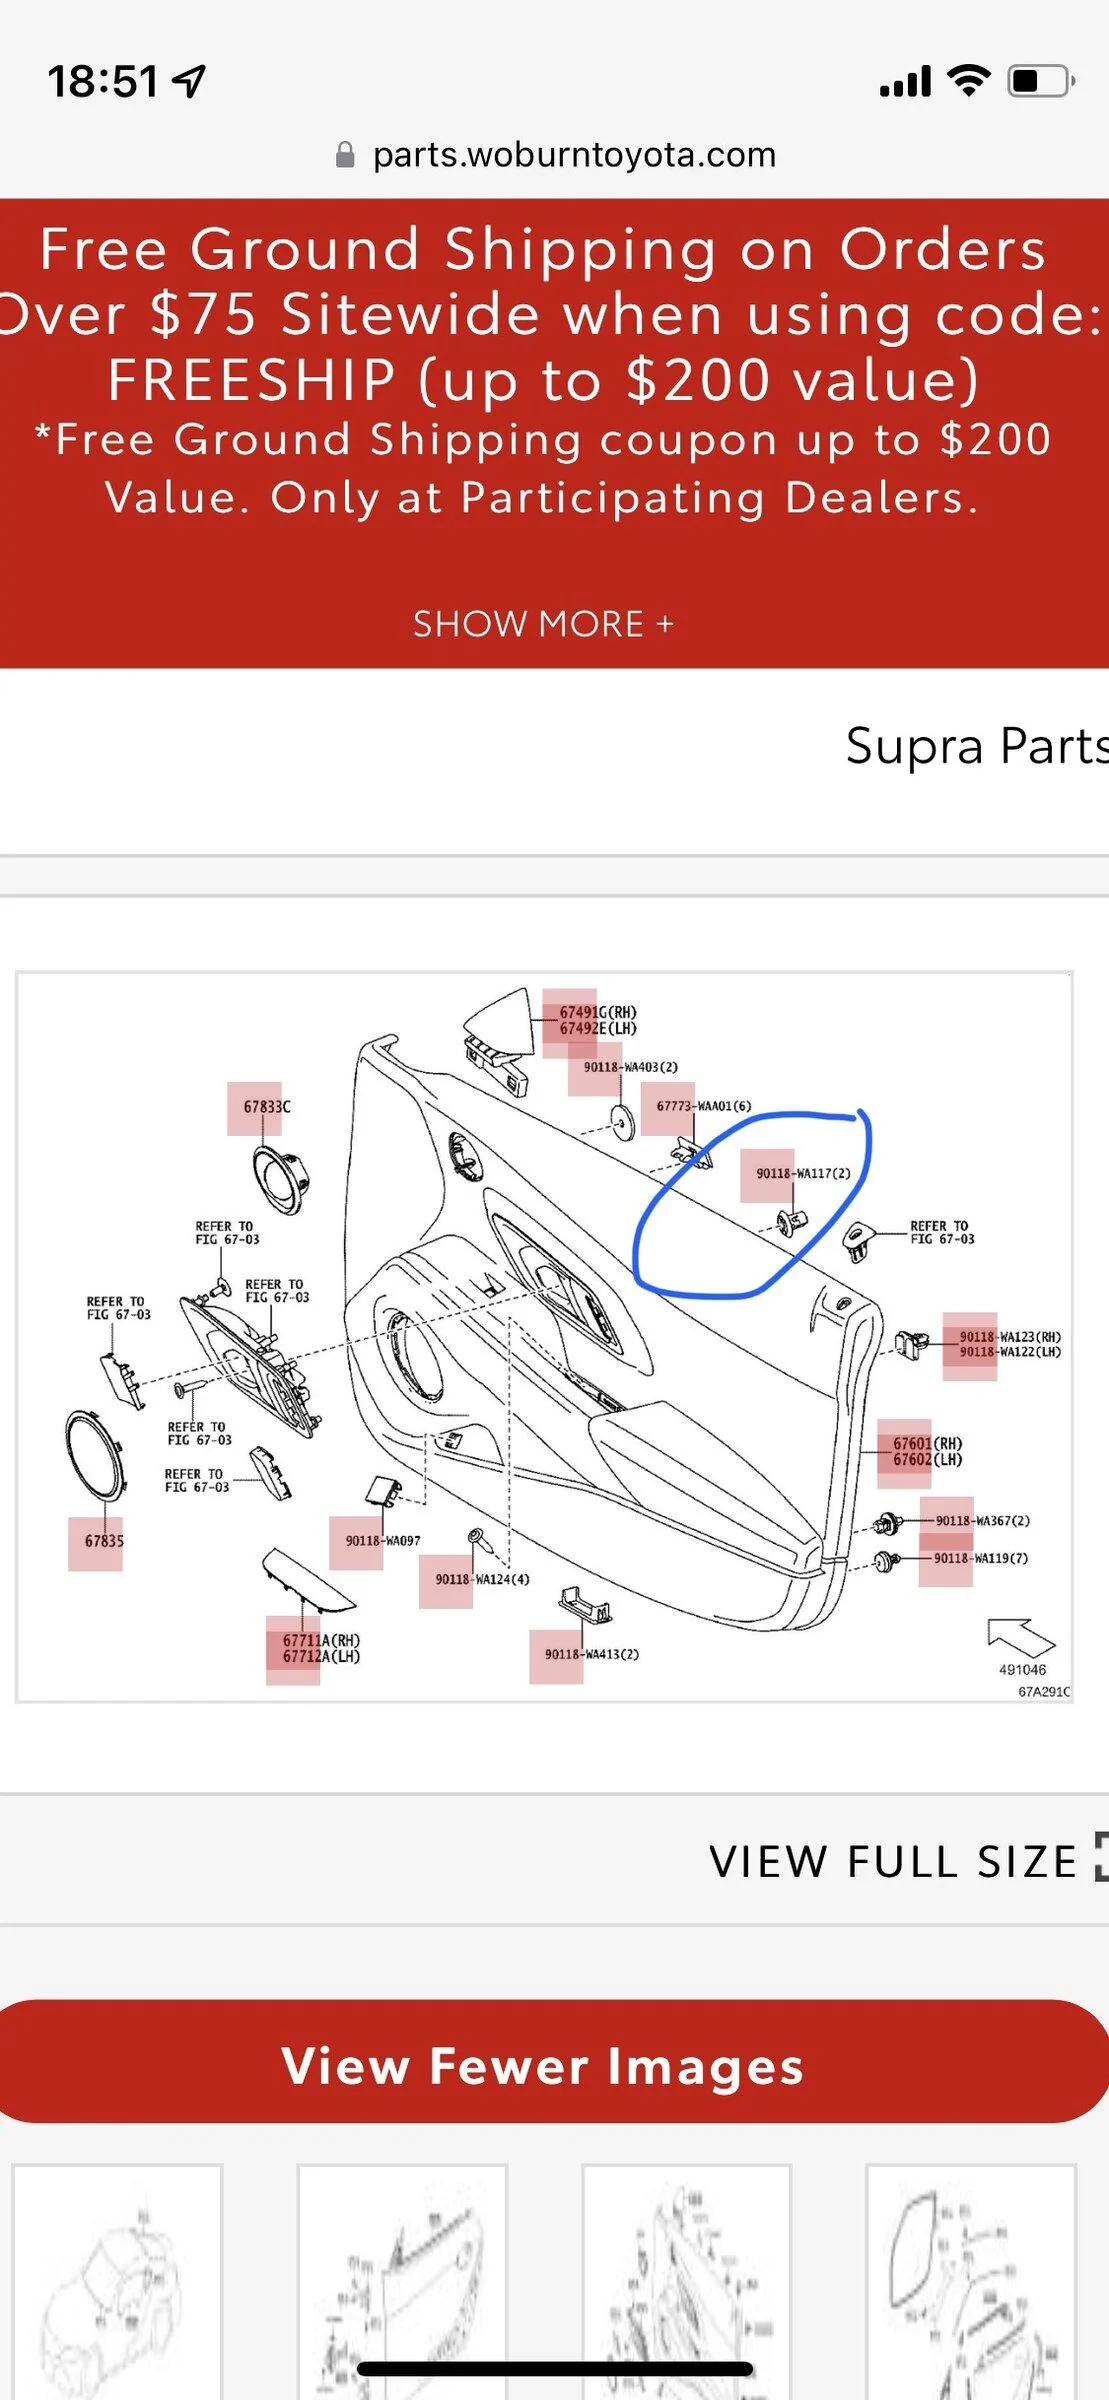1109x2400 pixels.
Task: Expand banner with SHOW MORE +
Action: 544,624
